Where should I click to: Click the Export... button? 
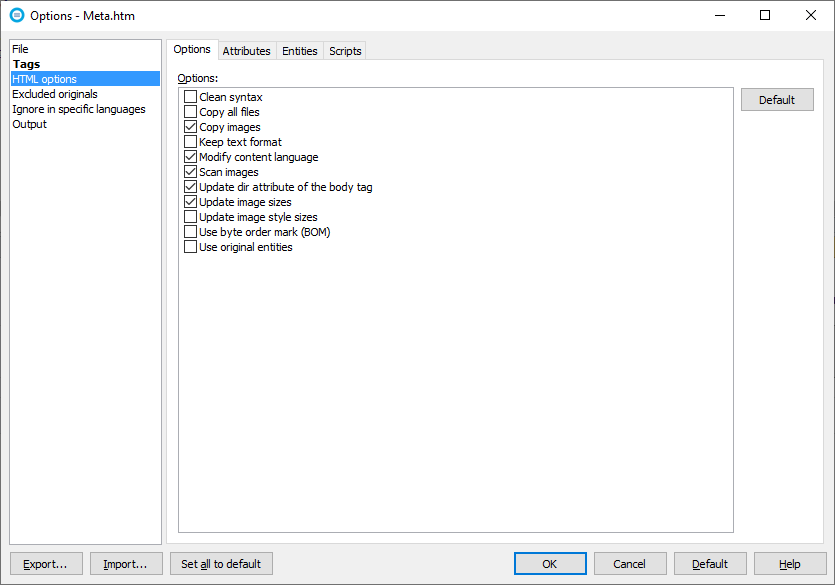(46, 564)
